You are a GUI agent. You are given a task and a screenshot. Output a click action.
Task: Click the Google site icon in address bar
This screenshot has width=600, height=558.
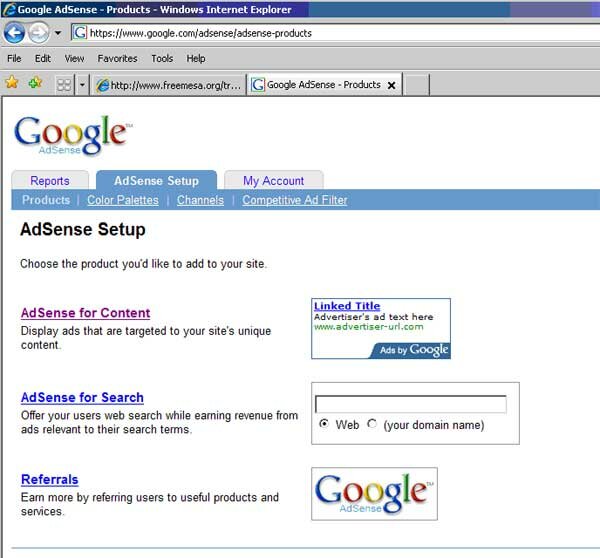click(80, 33)
